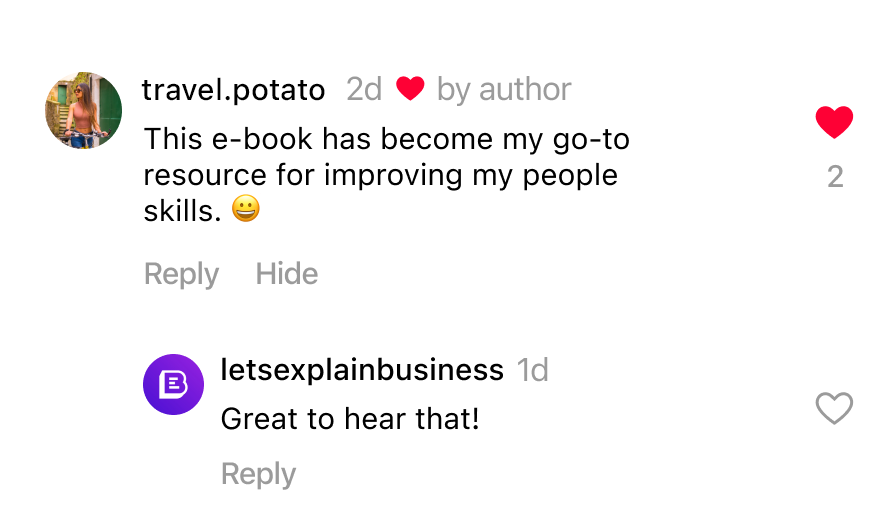
Task: Click the grinning emoji in the comment
Action: tap(245, 210)
